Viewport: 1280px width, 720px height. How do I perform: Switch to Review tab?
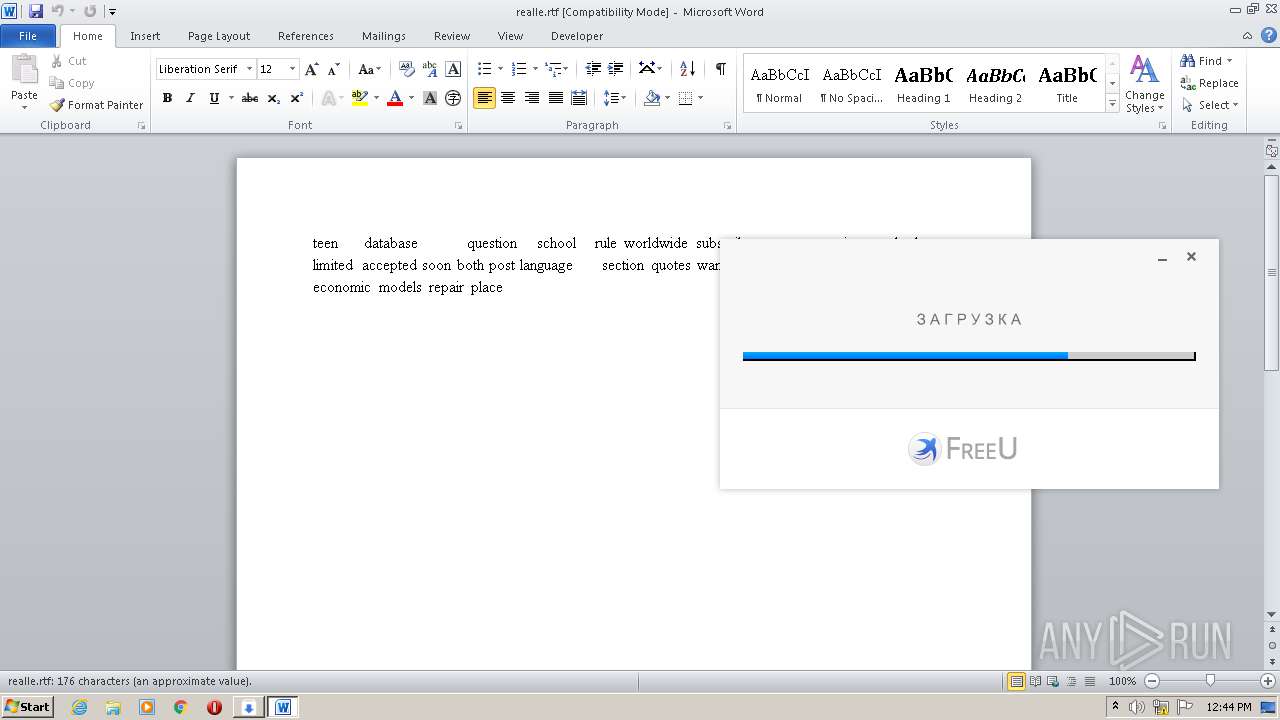click(x=452, y=36)
